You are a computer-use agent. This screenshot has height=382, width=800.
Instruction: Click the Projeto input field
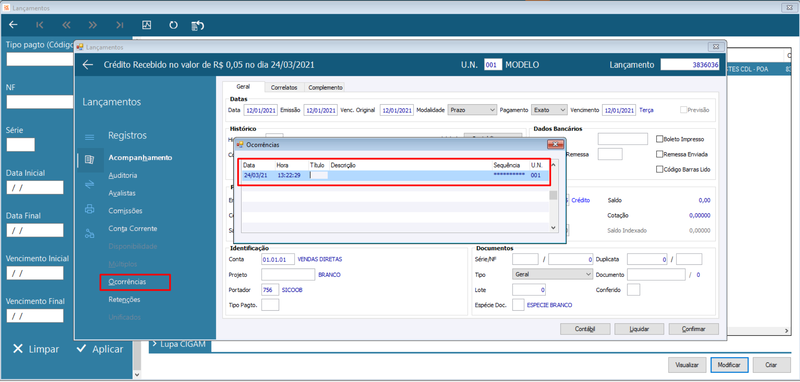tap(288, 274)
